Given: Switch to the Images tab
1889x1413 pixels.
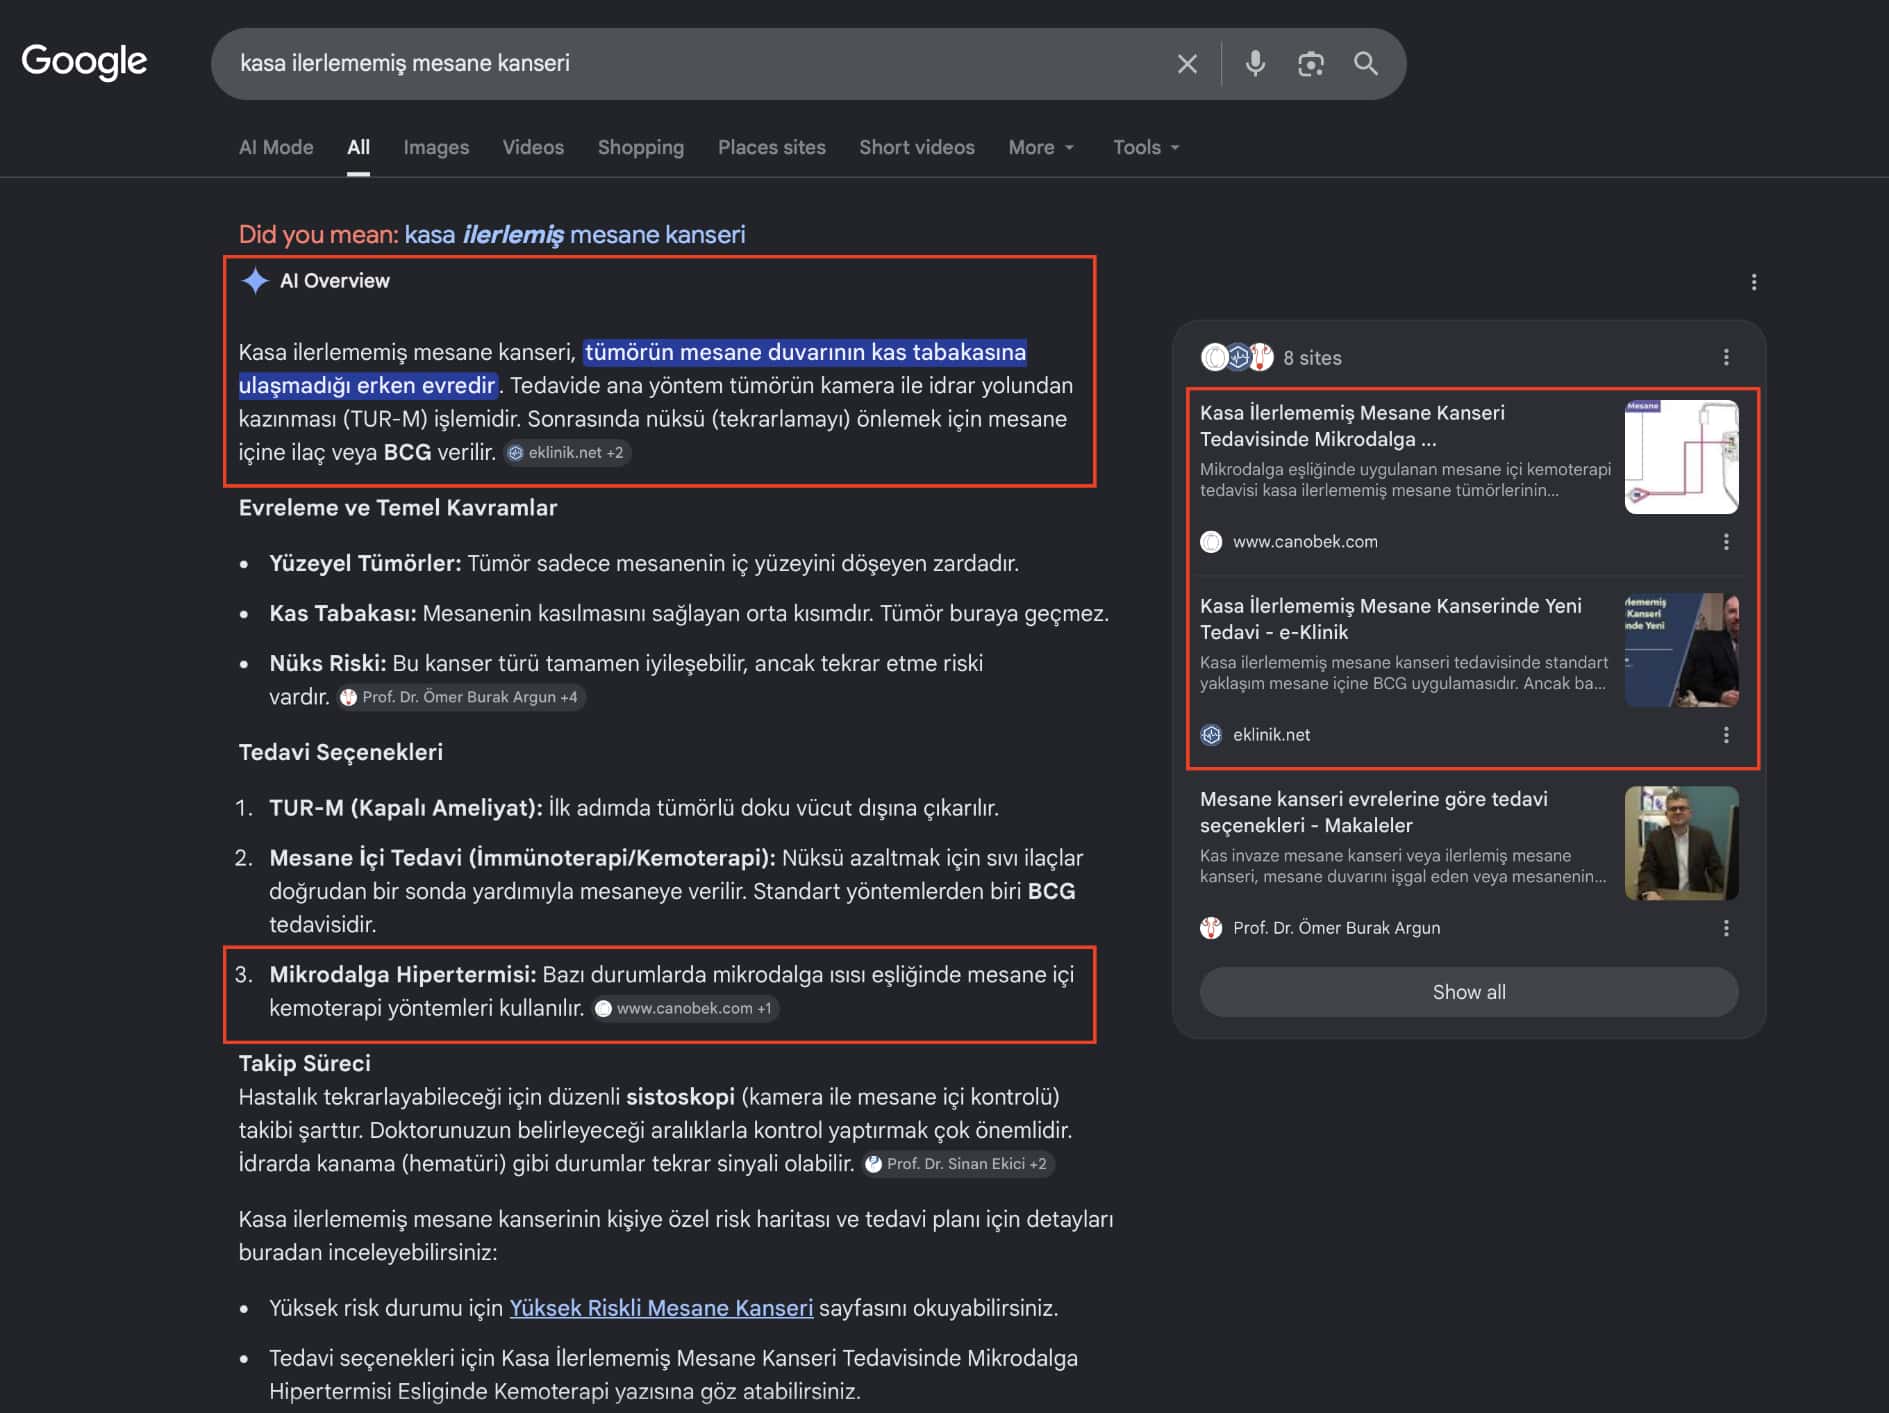Looking at the screenshot, I should 436,147.
